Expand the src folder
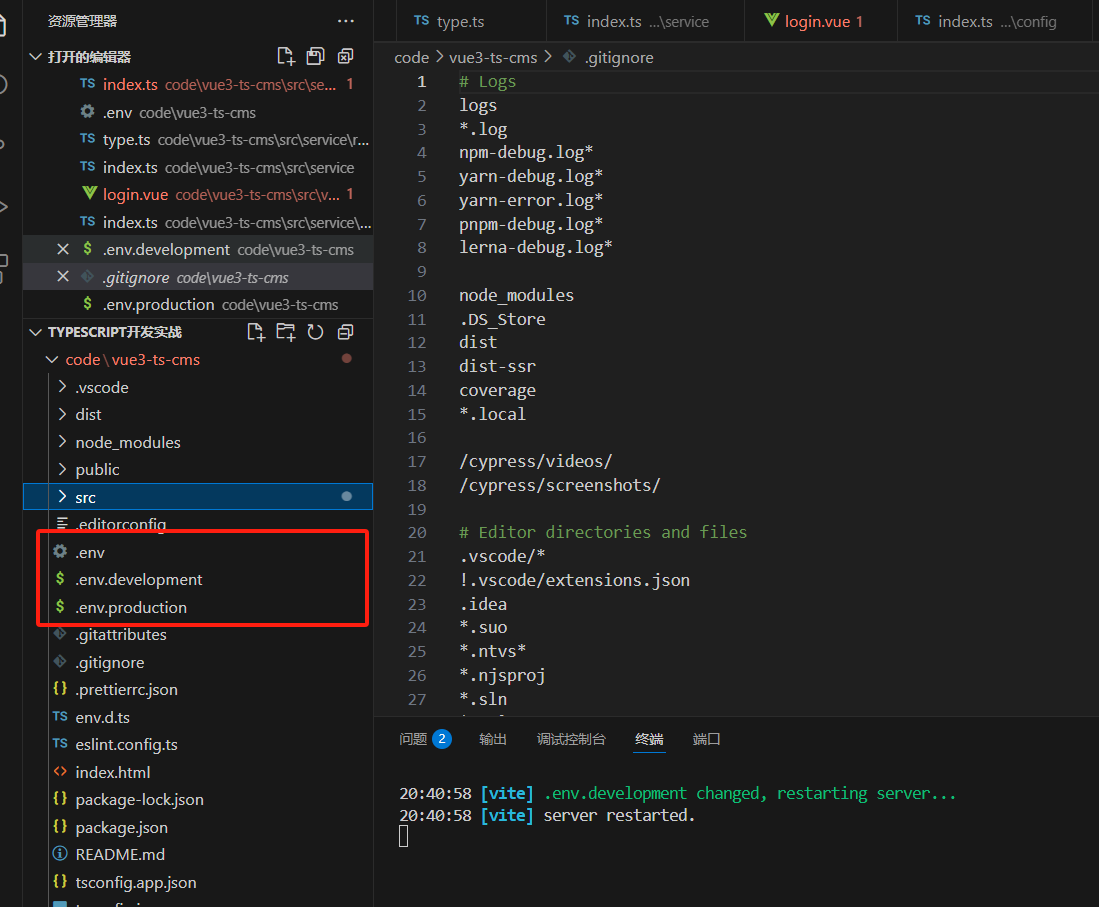Image resolution: width=1099 pixels, height=907 pixels. tap(62, 497)
